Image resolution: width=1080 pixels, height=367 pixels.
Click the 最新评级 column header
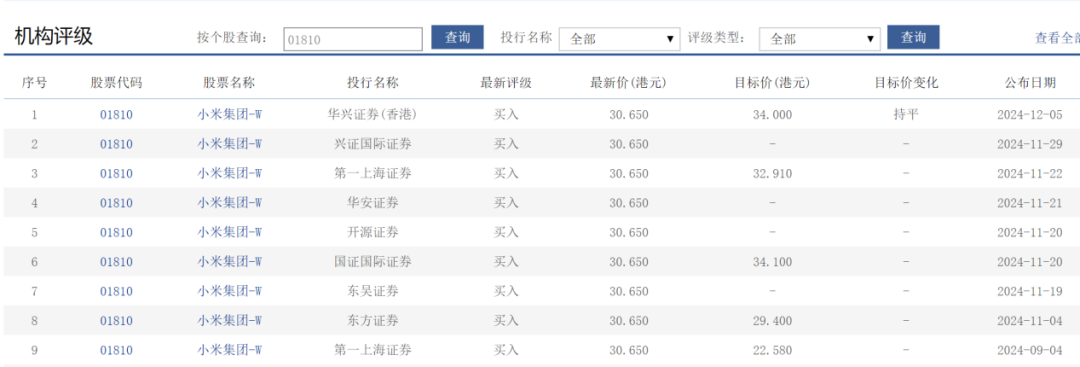pos(506,83)
